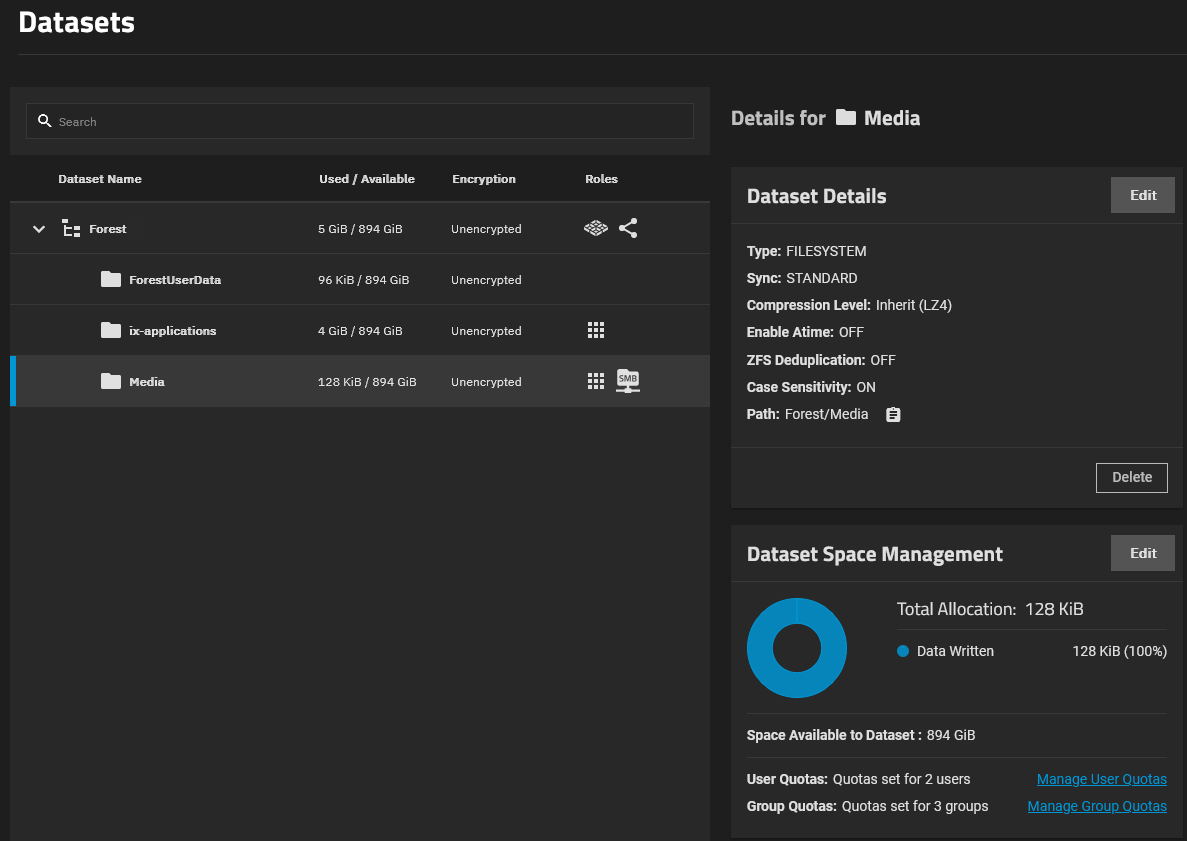The image size is (1187, 841).
Task: Click the magnifier icon in search bar
Action: click(44, 121)
